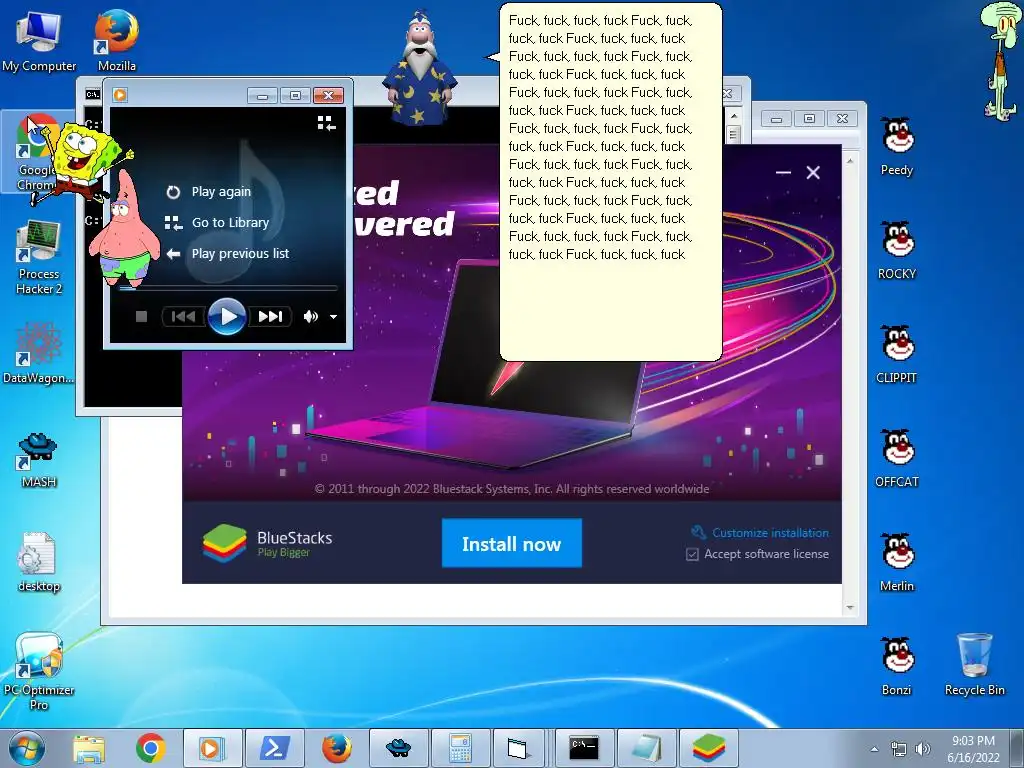Click Next track in Media Player
Viewport: 1024px width, 768px height.
pyautogui.click(x=270, y=317)
